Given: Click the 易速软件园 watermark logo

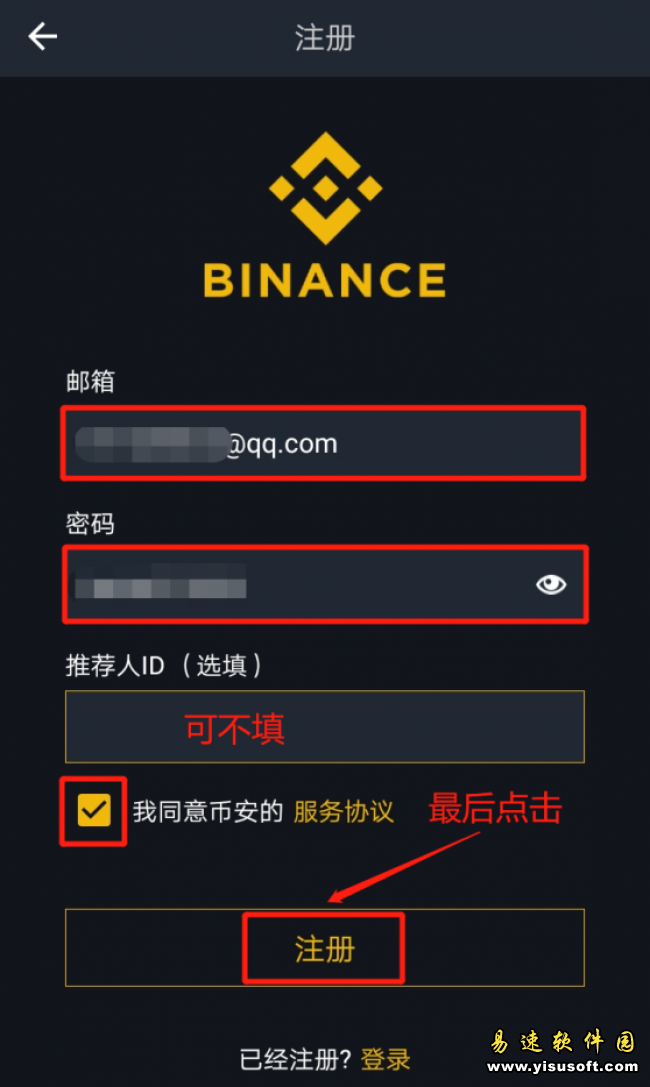Looking at the screenshot, I should pyautogui.click(x=562, y=1041).
